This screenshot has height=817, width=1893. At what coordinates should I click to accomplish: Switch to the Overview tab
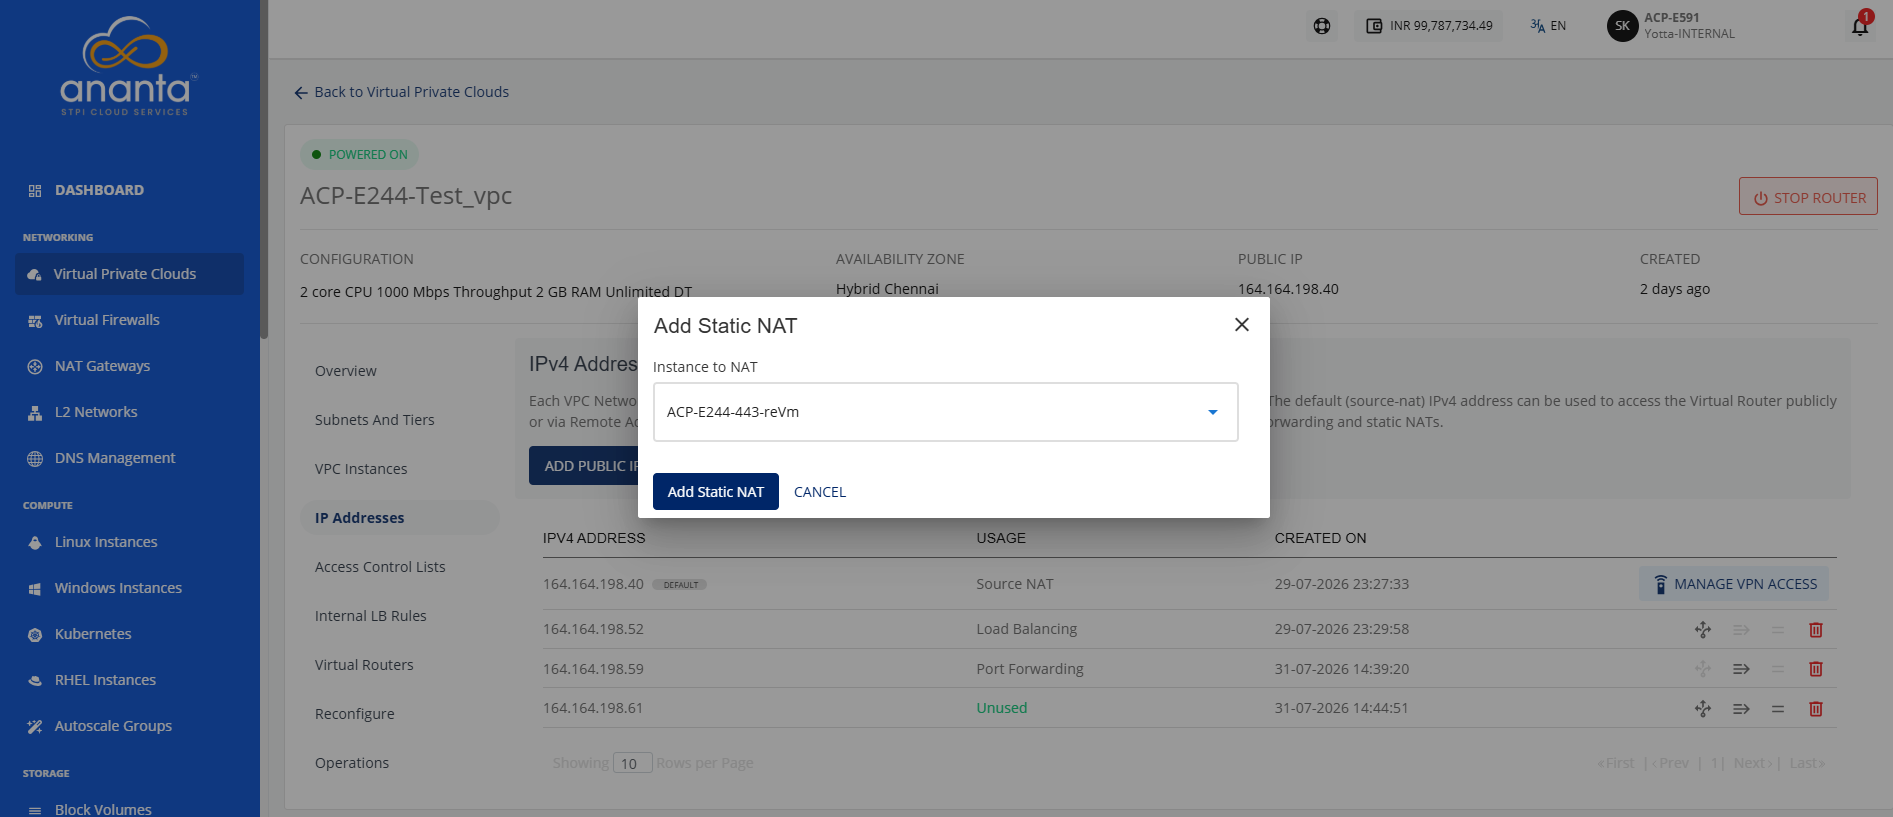point(346,371)
